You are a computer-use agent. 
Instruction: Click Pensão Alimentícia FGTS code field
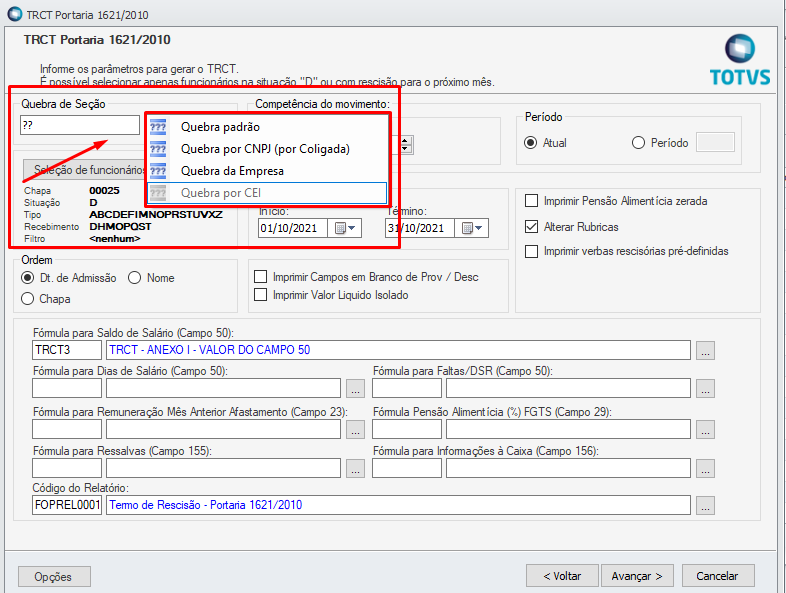(407, 429)
